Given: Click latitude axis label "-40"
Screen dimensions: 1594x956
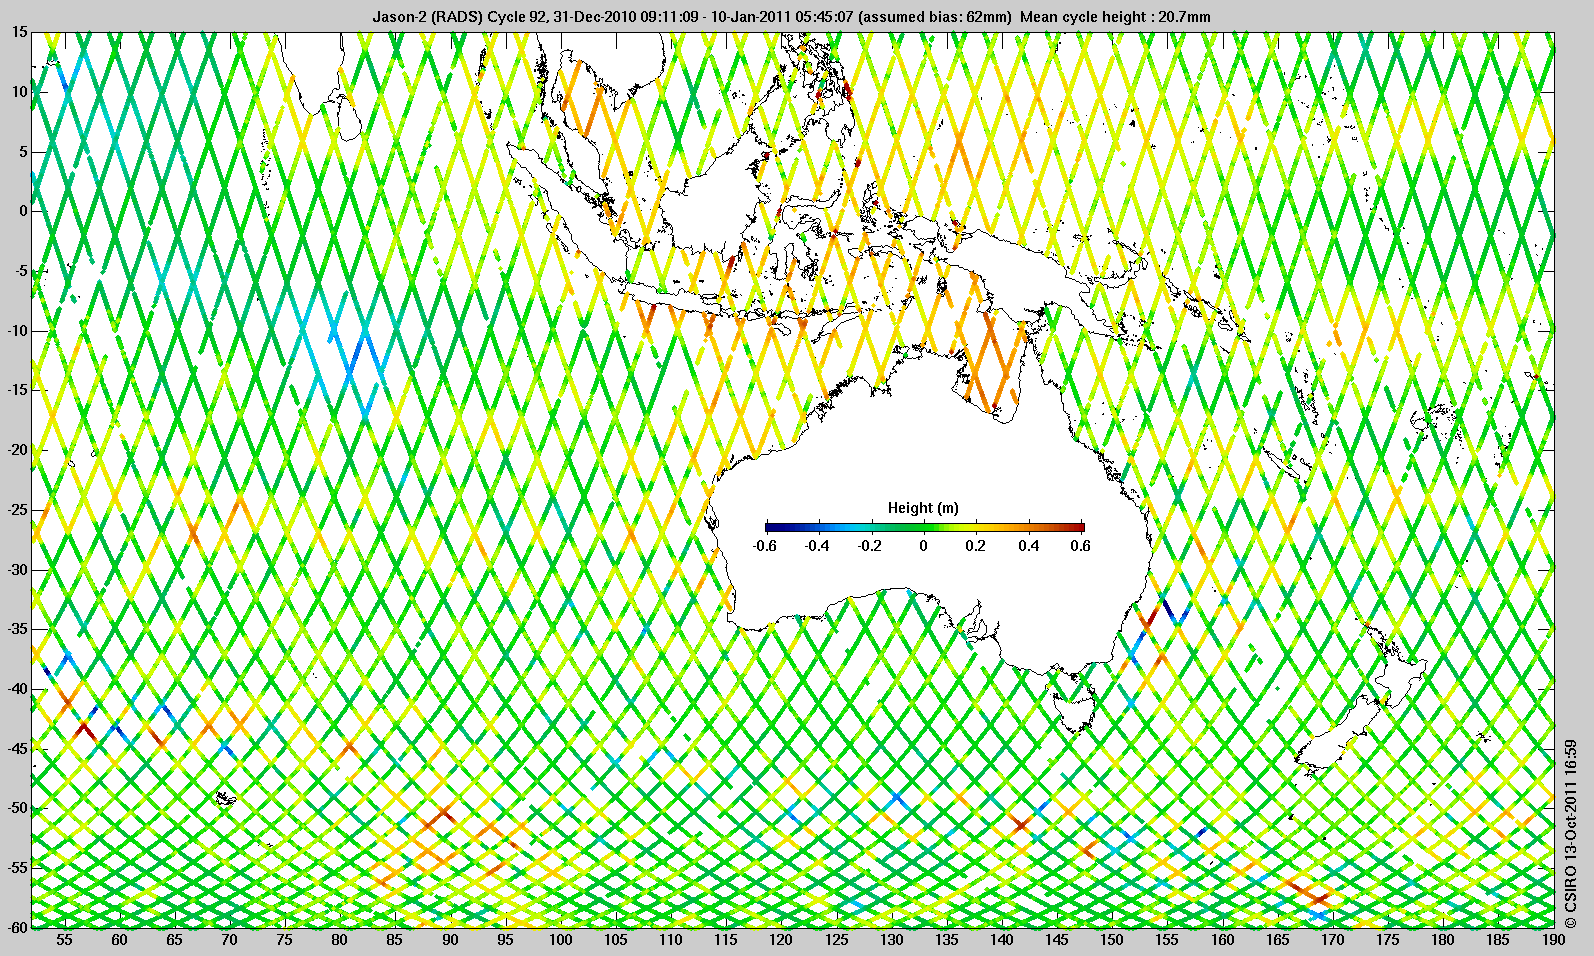Looking at the screenshot, I should coord(17,689).
